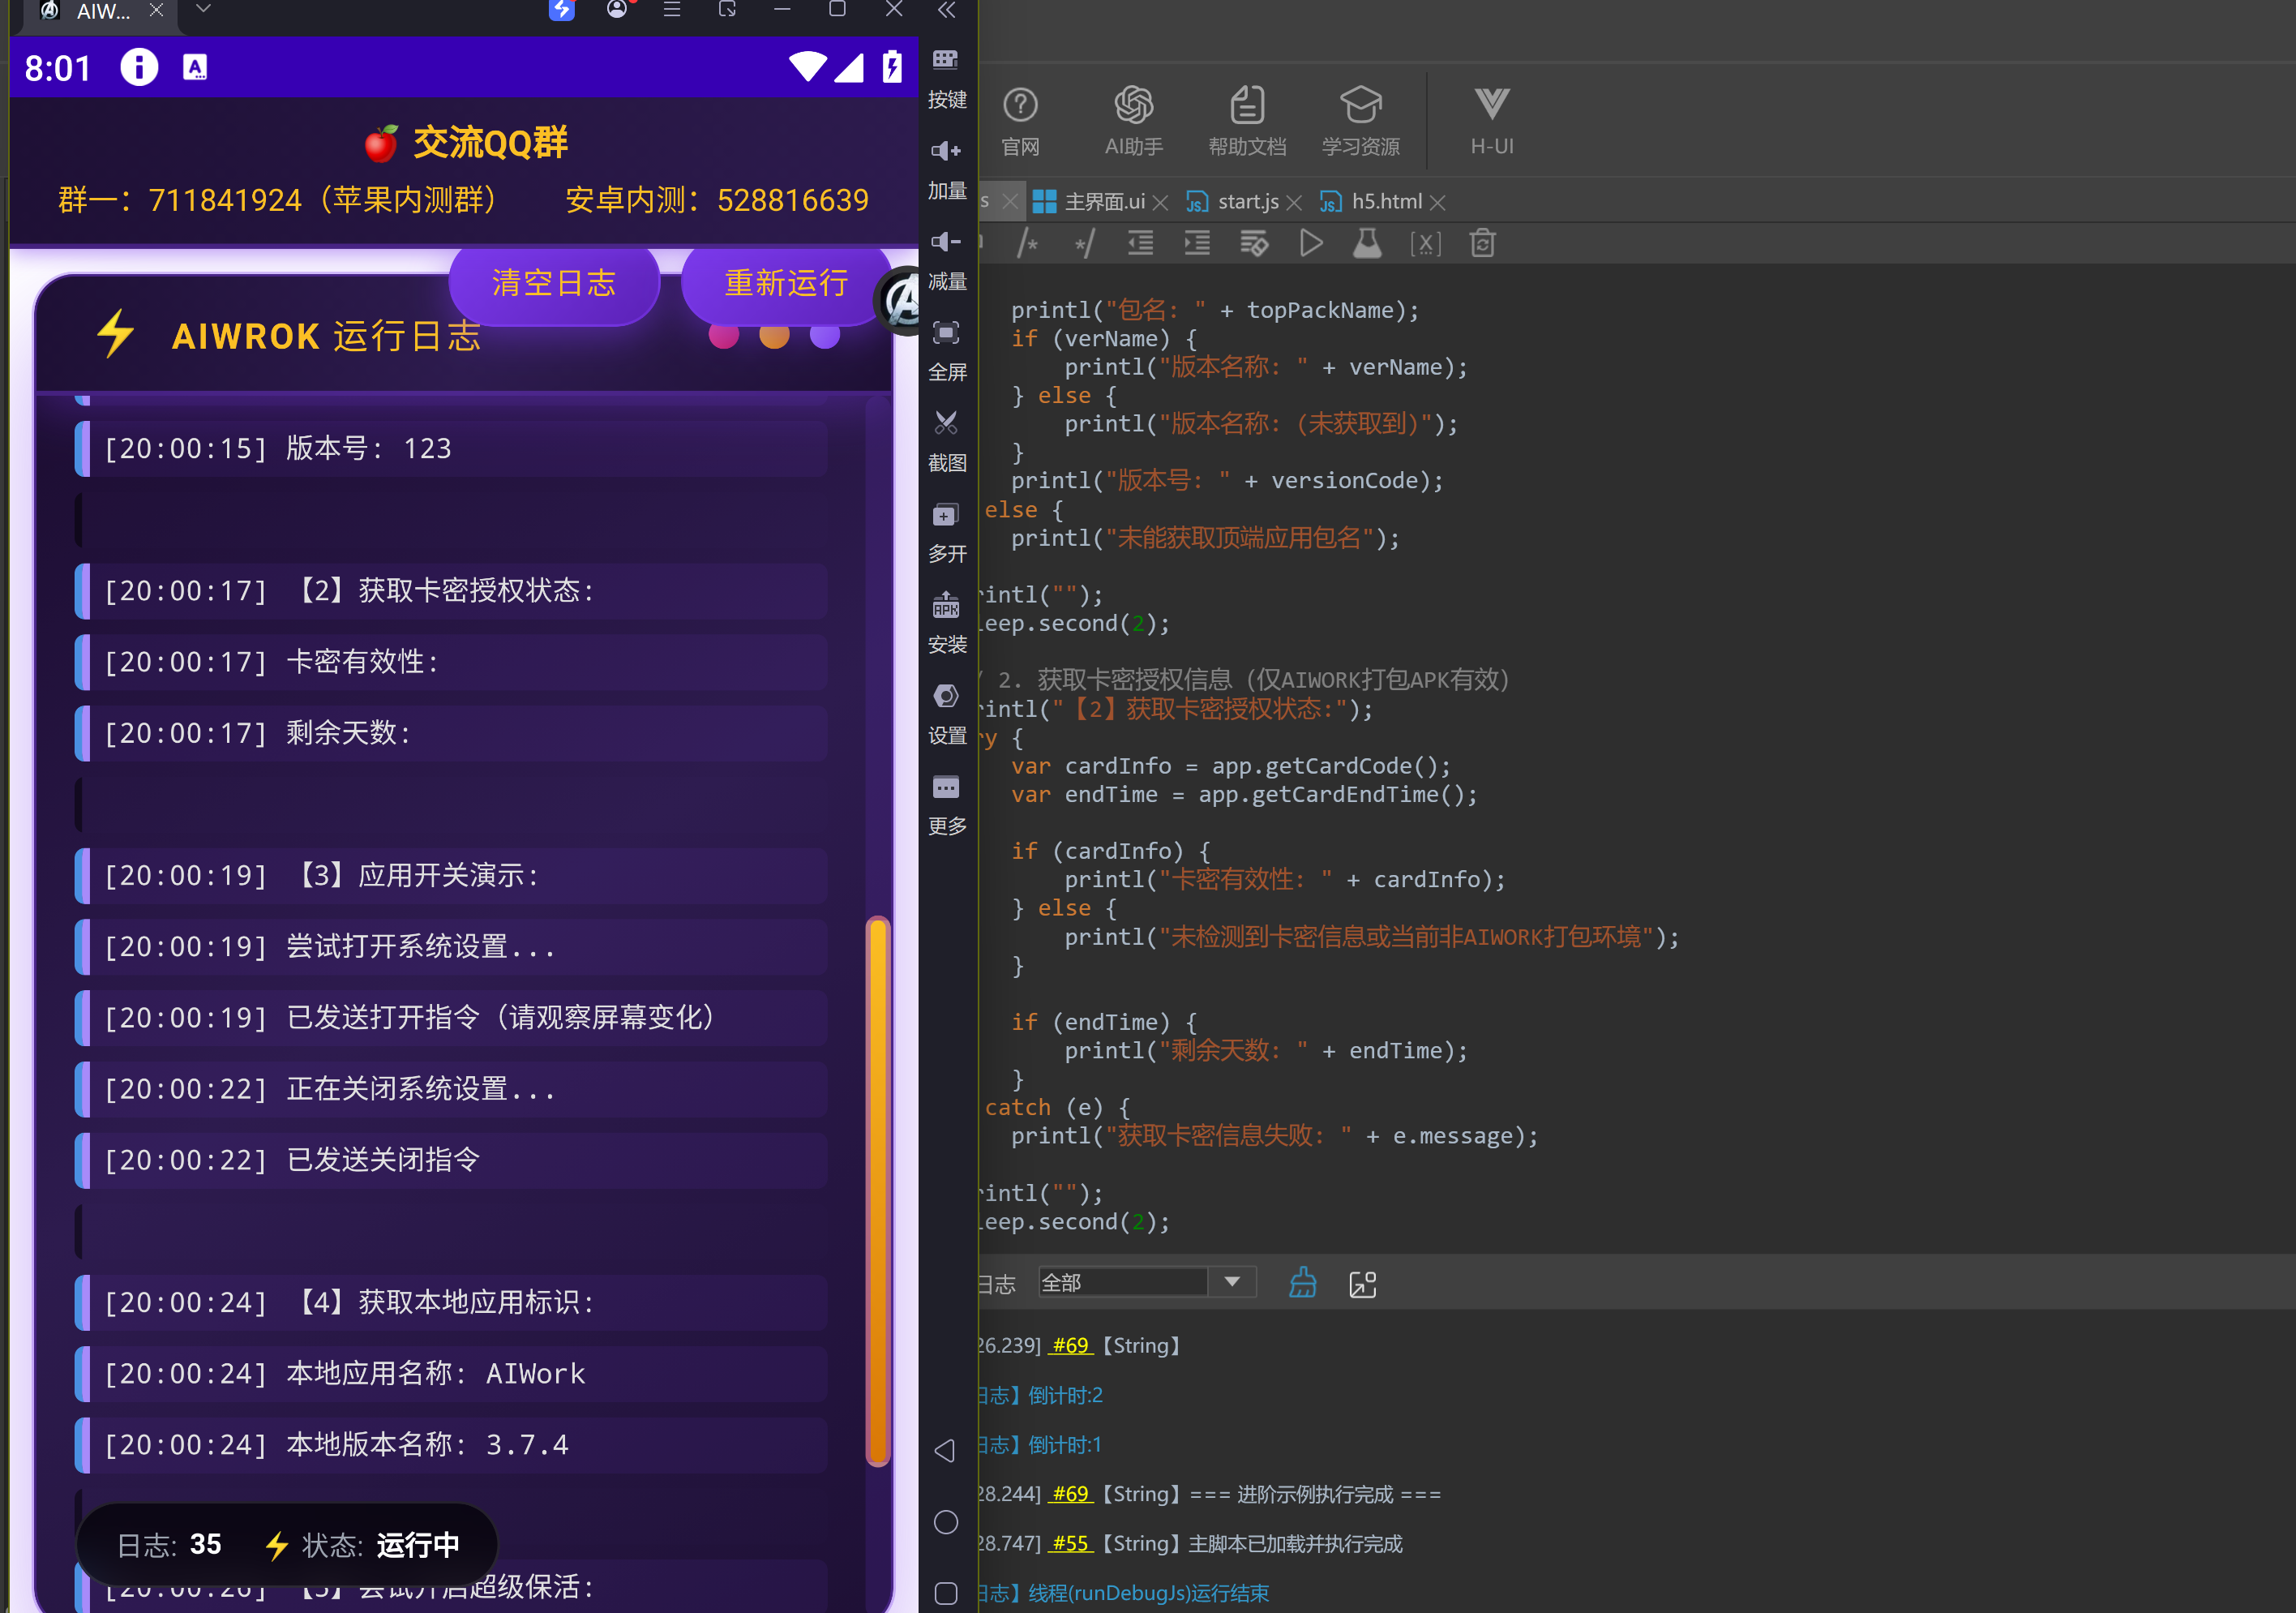Image resolution: width=2296 pixels, height=1613 pixels.
Task: Select log line '版本号: 123'
Action: [x=451, y=449]
